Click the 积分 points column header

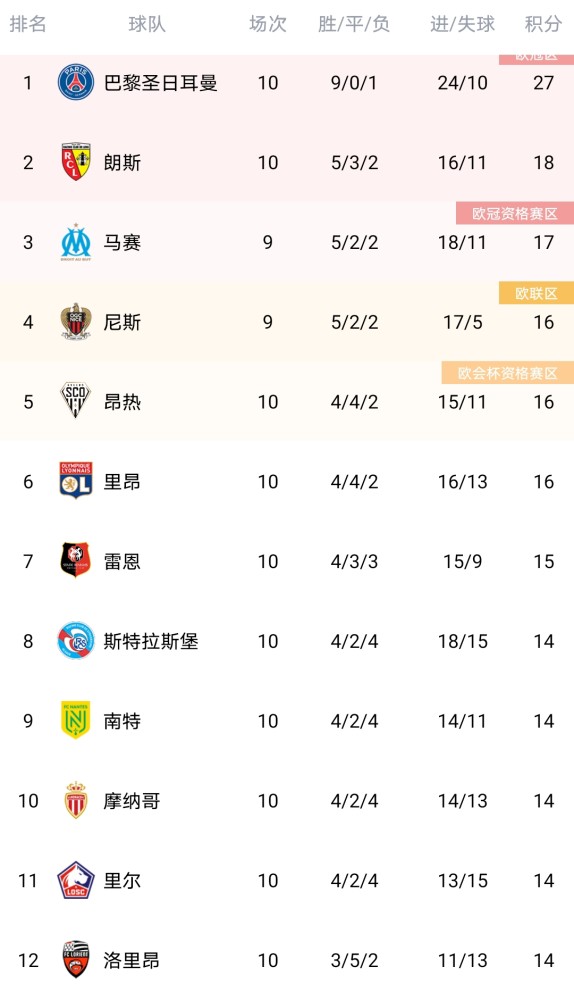pyautogui.click(x=543, y=24)
